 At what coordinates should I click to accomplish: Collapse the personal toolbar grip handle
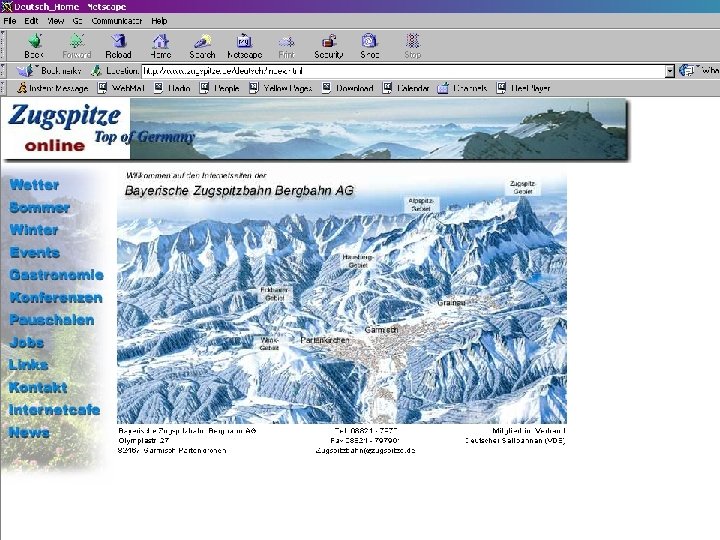[x=3, y=88]
